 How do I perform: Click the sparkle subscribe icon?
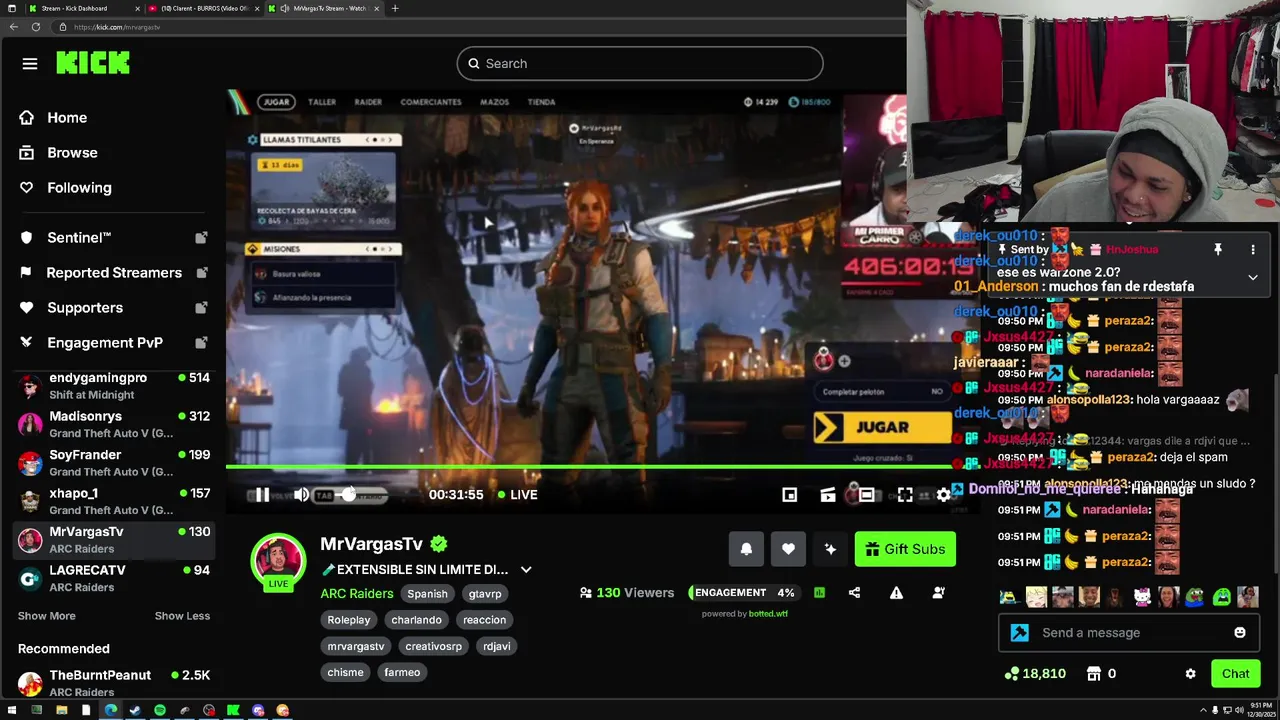(830, 549)
